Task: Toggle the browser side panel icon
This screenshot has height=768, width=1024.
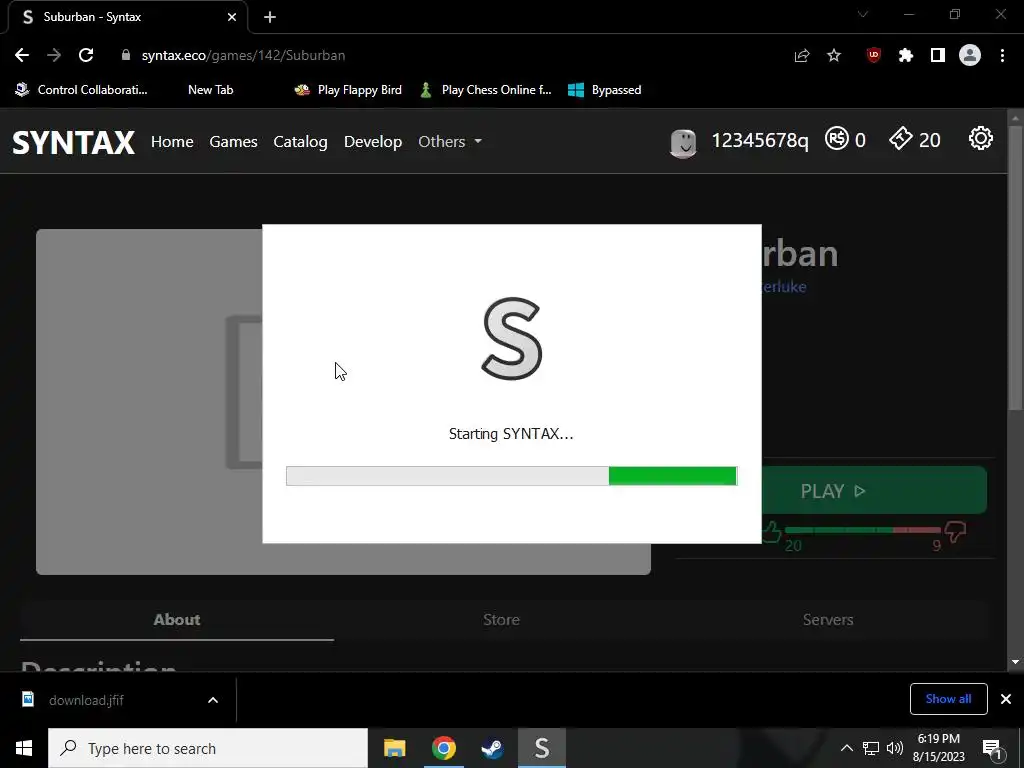Action: click(x=938, y=56)
